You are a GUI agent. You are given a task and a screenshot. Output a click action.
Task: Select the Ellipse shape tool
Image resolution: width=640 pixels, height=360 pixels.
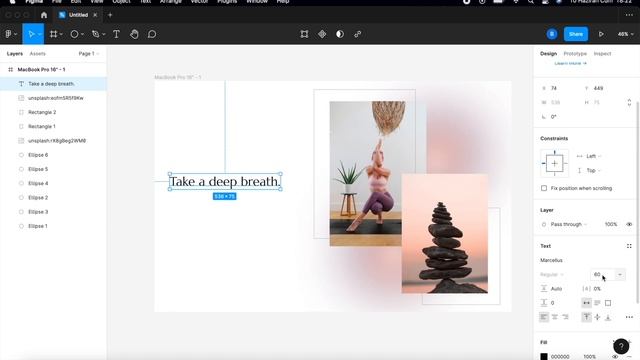coord(74,34)
